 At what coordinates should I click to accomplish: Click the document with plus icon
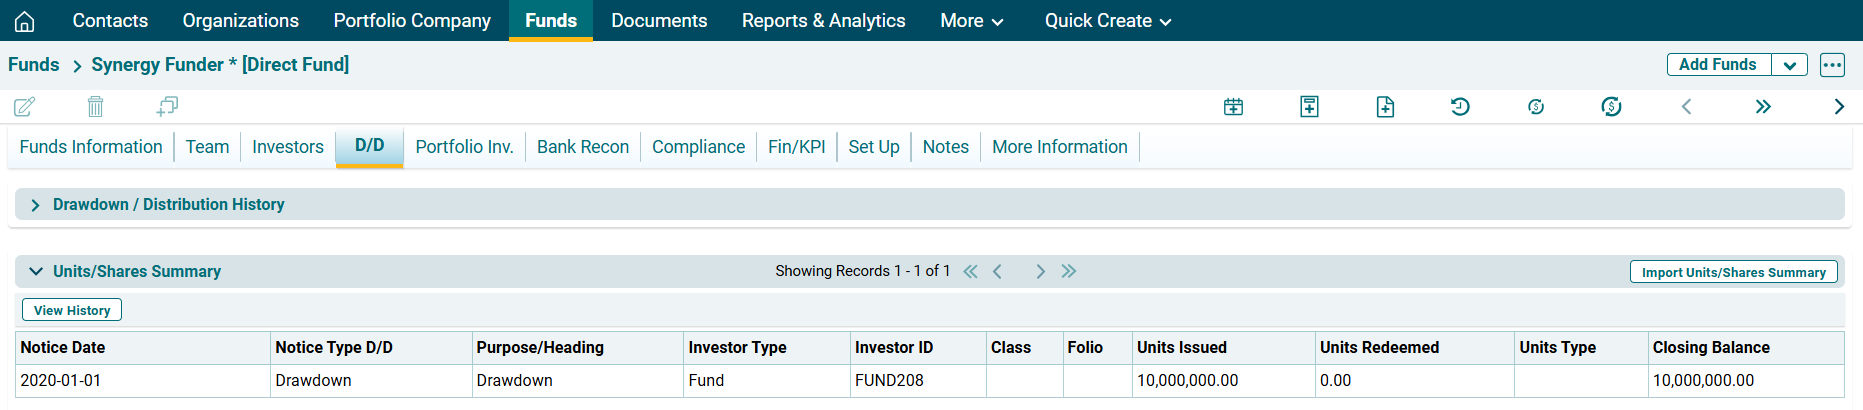[1385, 107]
